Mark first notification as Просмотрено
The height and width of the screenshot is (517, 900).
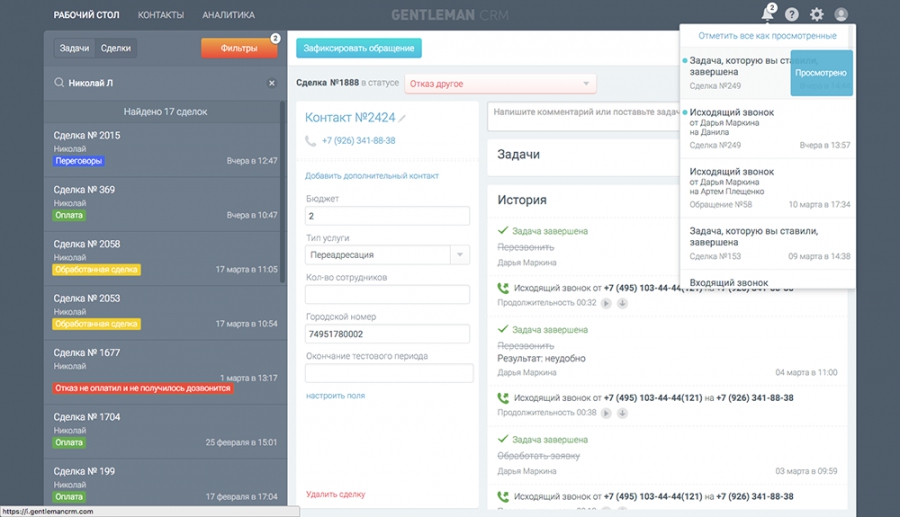(821, 73)
